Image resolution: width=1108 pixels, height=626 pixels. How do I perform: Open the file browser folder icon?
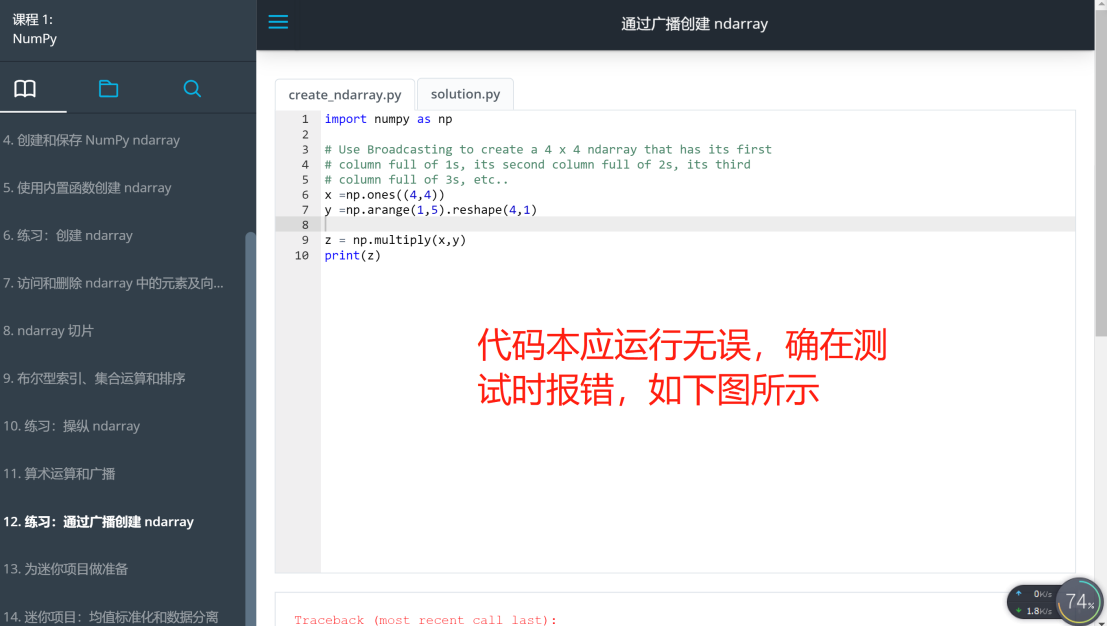pyautogui.click(x=108, y=88)
